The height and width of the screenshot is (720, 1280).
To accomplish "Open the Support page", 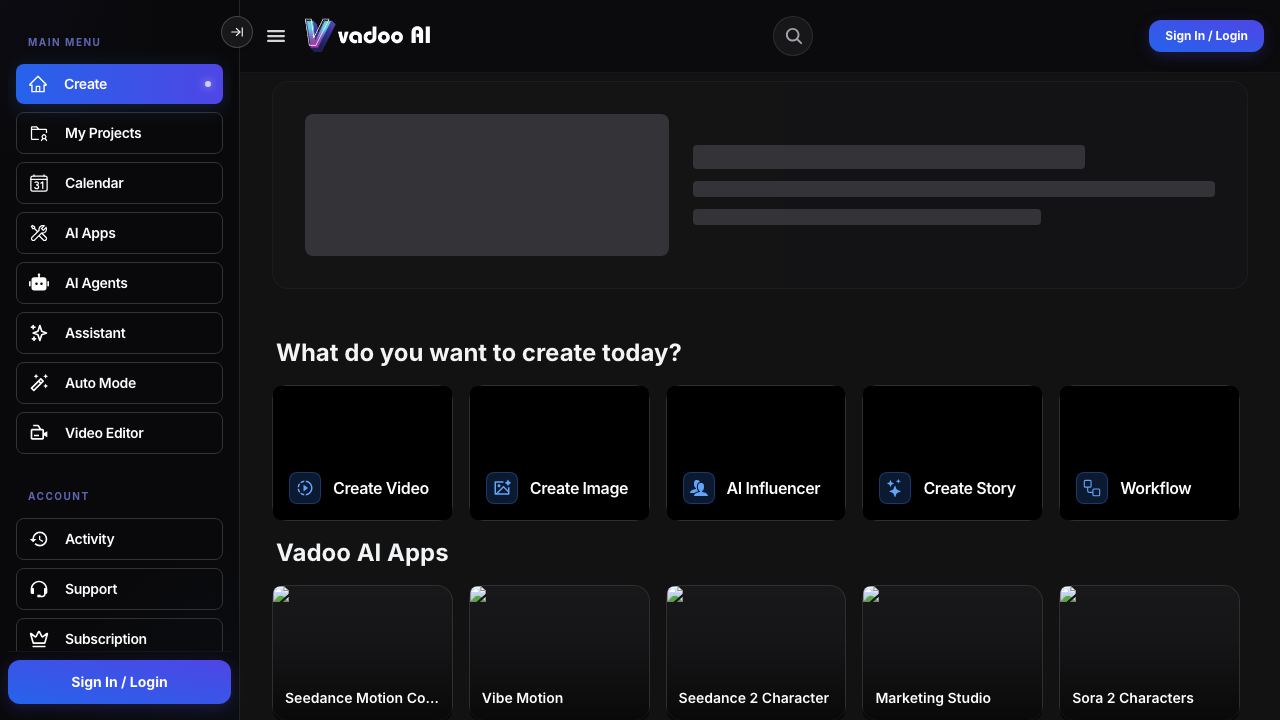I will pyautogui.click(x=119, y=589).
